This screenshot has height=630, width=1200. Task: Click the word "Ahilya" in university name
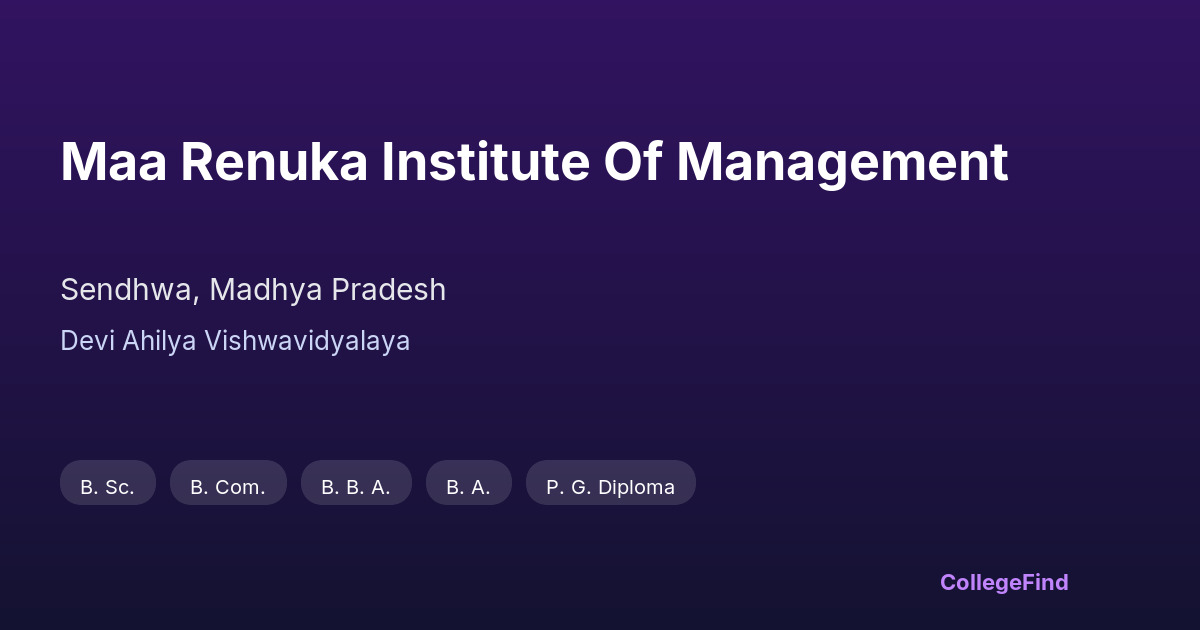click(160, 341)
